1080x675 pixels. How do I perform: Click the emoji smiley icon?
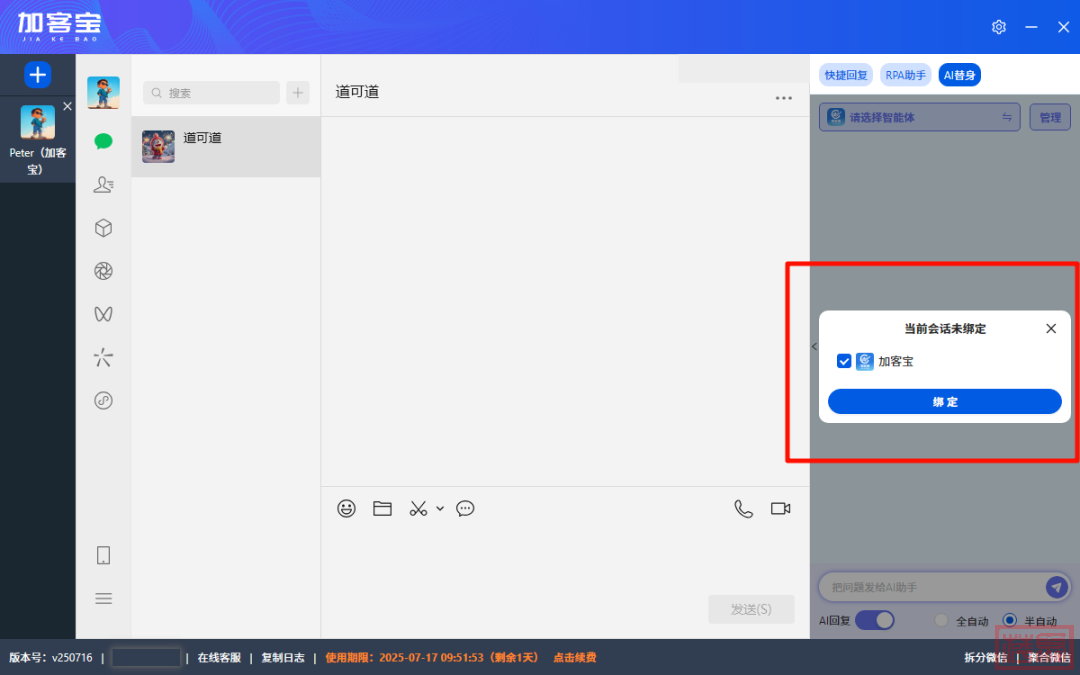(346, 508)
